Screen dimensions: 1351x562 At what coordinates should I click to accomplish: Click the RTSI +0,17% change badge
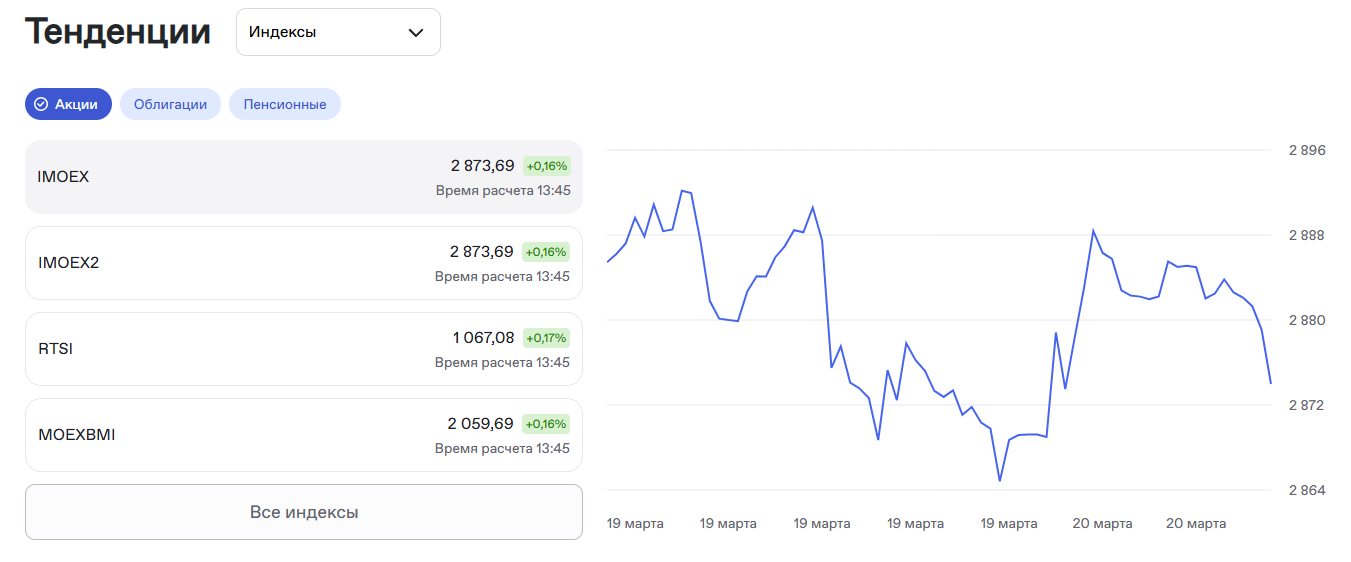point(546,338)
